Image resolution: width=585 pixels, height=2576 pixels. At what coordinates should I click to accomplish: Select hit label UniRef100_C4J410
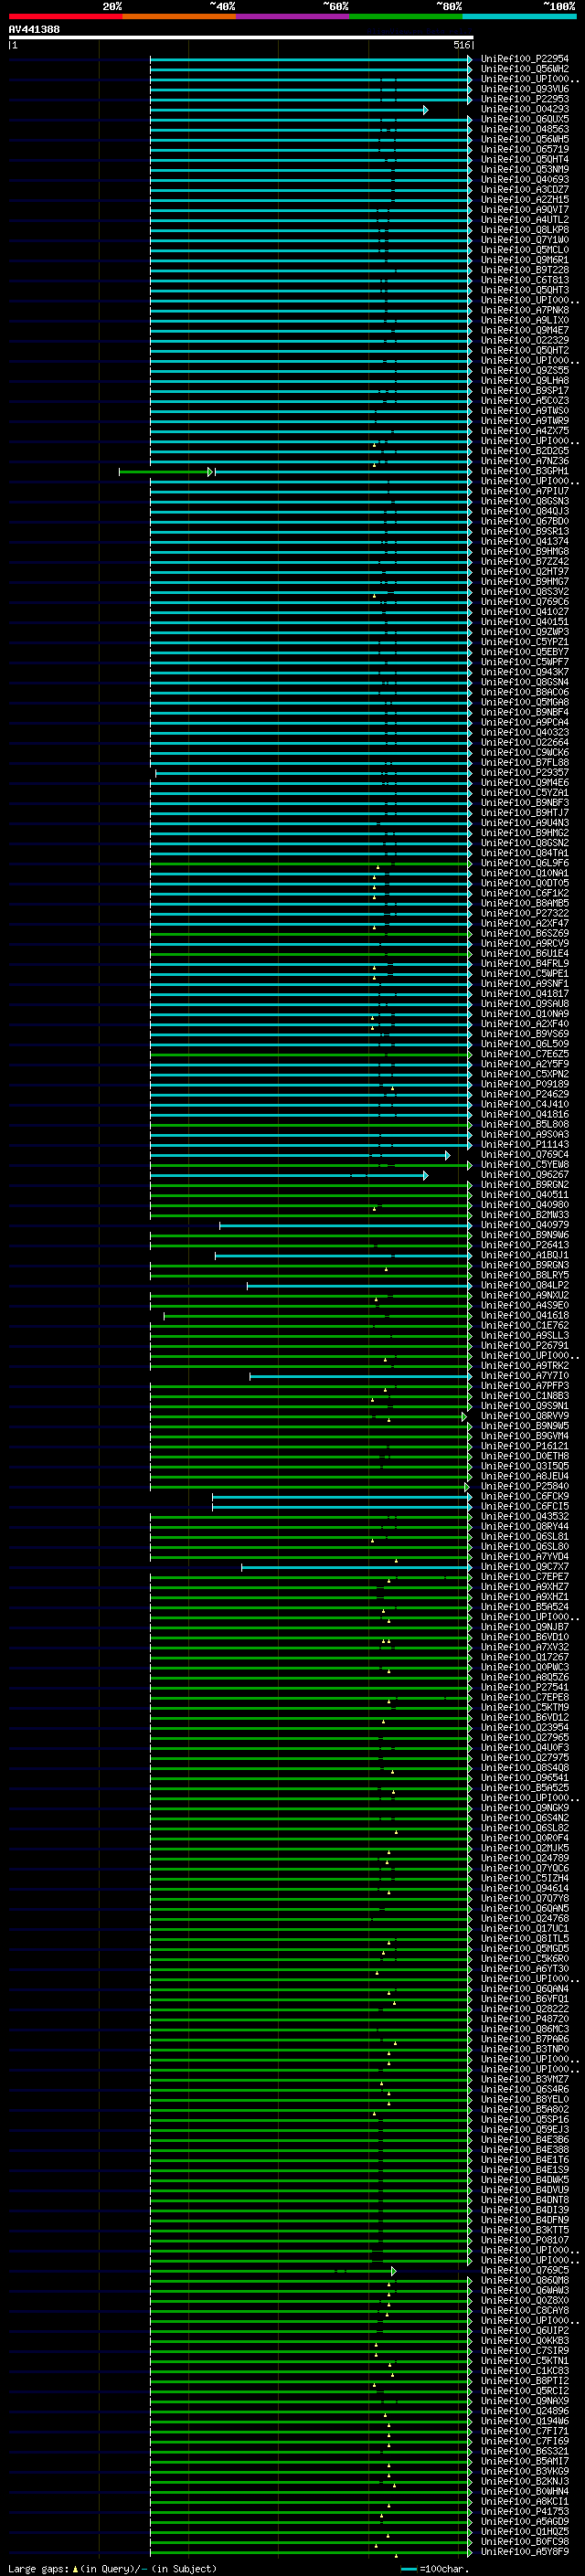pyautogui.click(x=525, y=1104)
